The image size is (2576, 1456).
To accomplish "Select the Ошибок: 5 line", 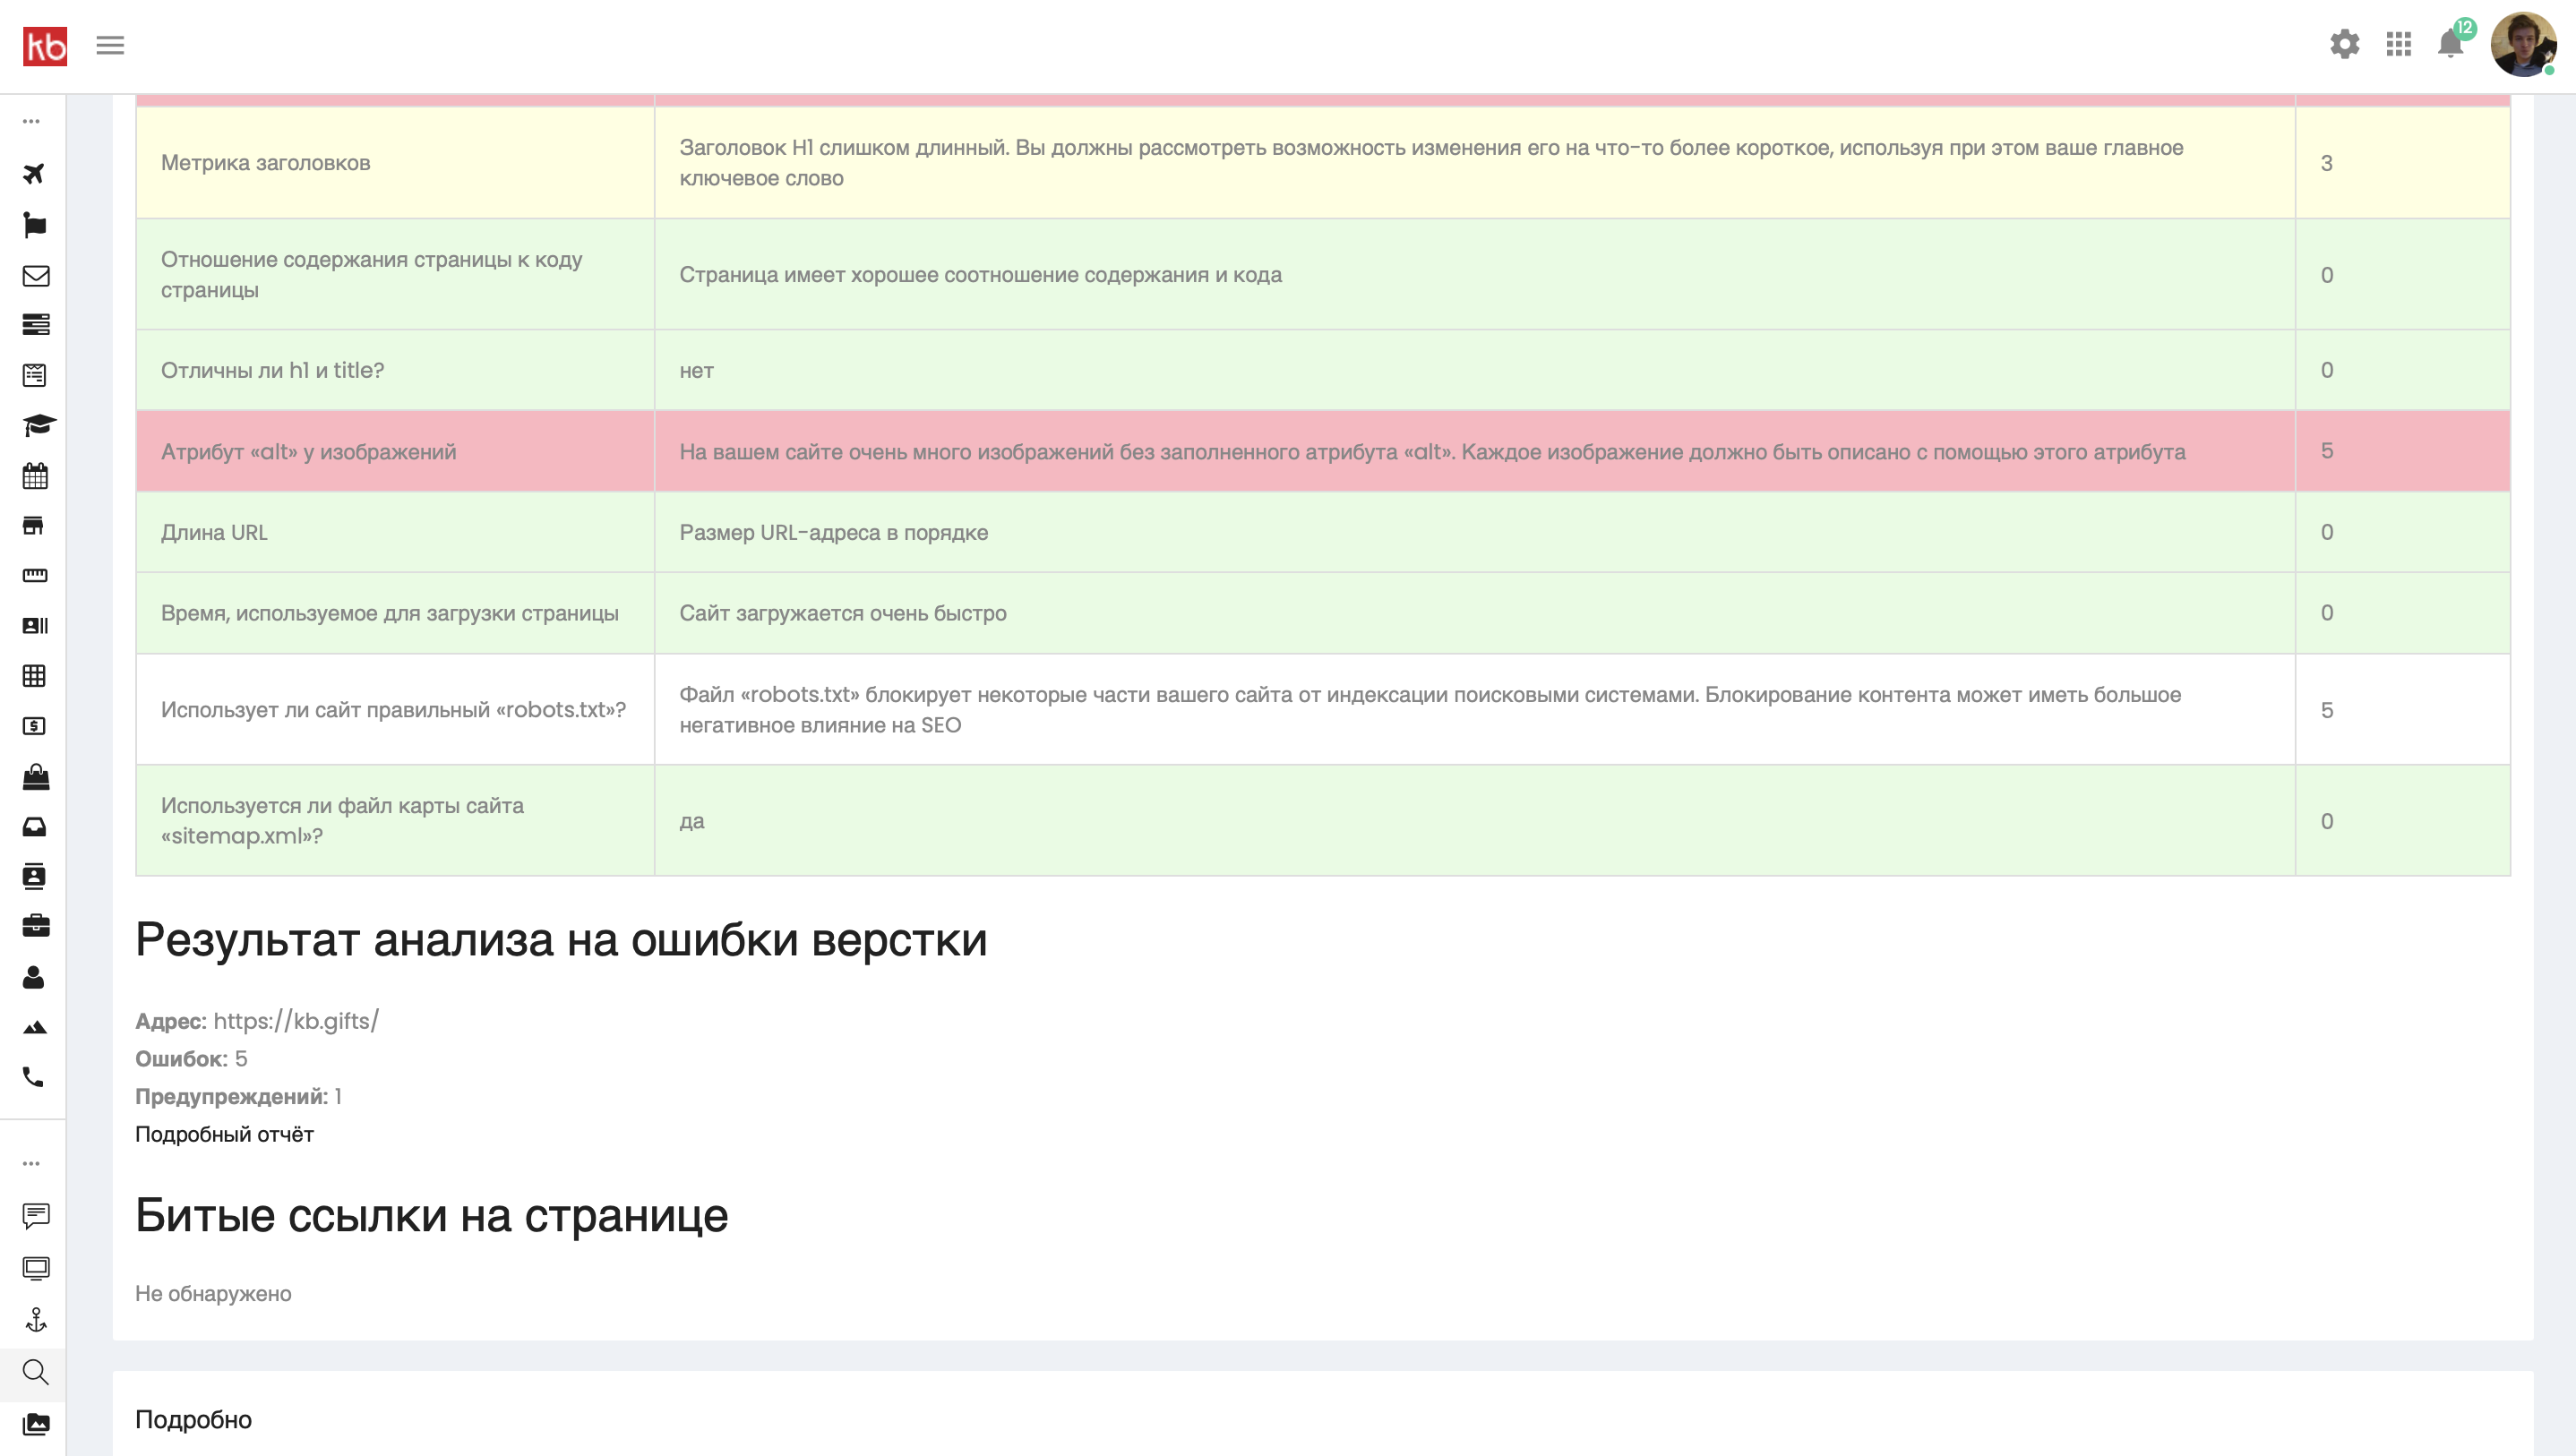I will coord(191,1059).
